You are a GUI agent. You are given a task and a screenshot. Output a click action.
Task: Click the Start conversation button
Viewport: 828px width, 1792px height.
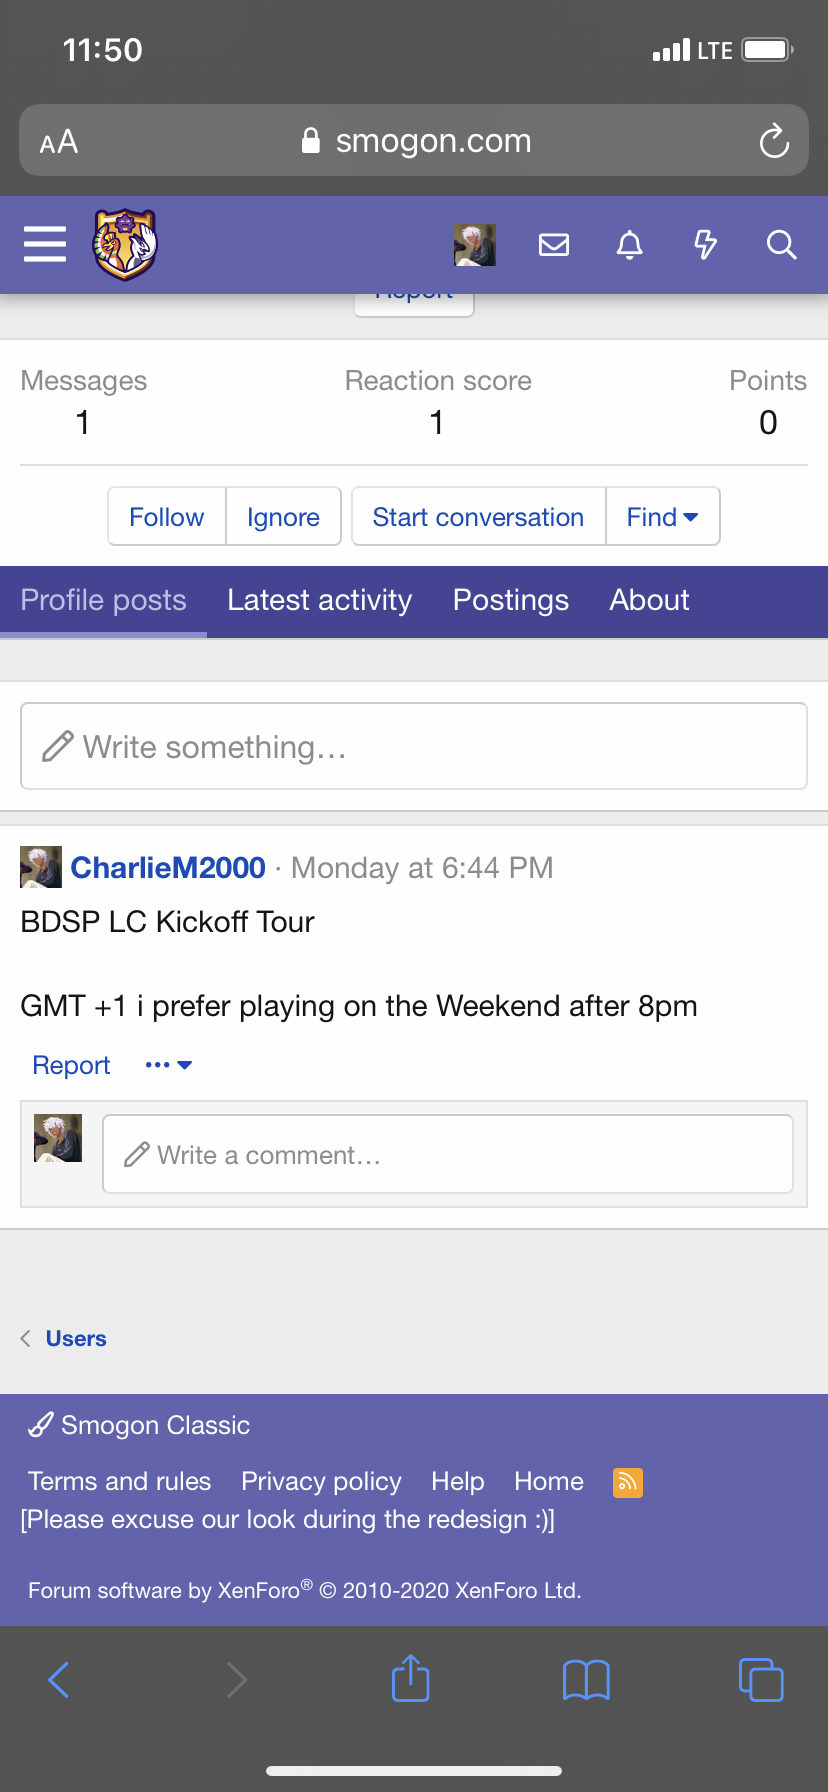coord(478,517)
